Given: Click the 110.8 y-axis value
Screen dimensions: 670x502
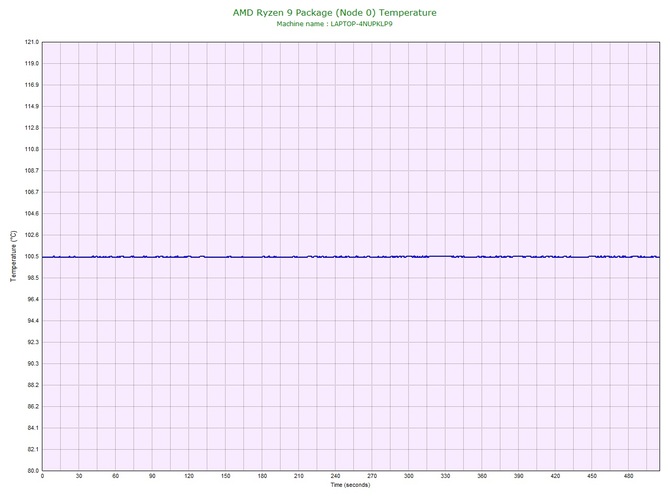Looking at the screenshot, I should tap(32, 149).
